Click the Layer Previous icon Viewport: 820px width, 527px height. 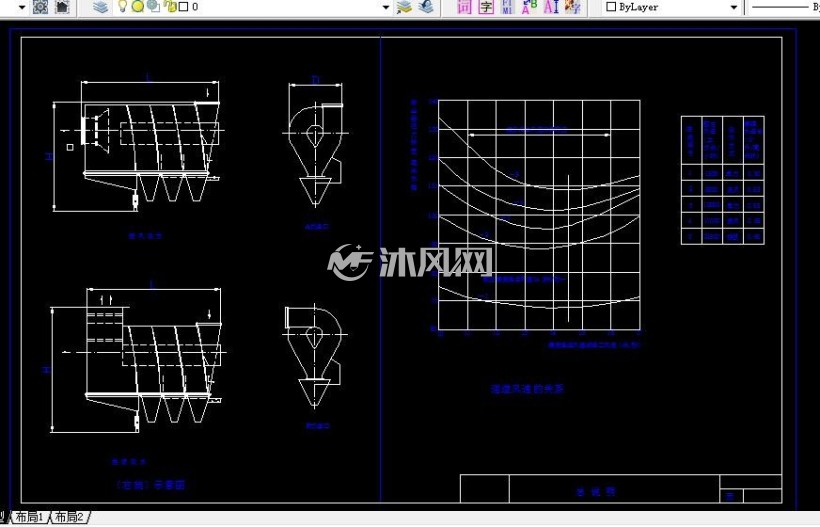tap(426, 7)
